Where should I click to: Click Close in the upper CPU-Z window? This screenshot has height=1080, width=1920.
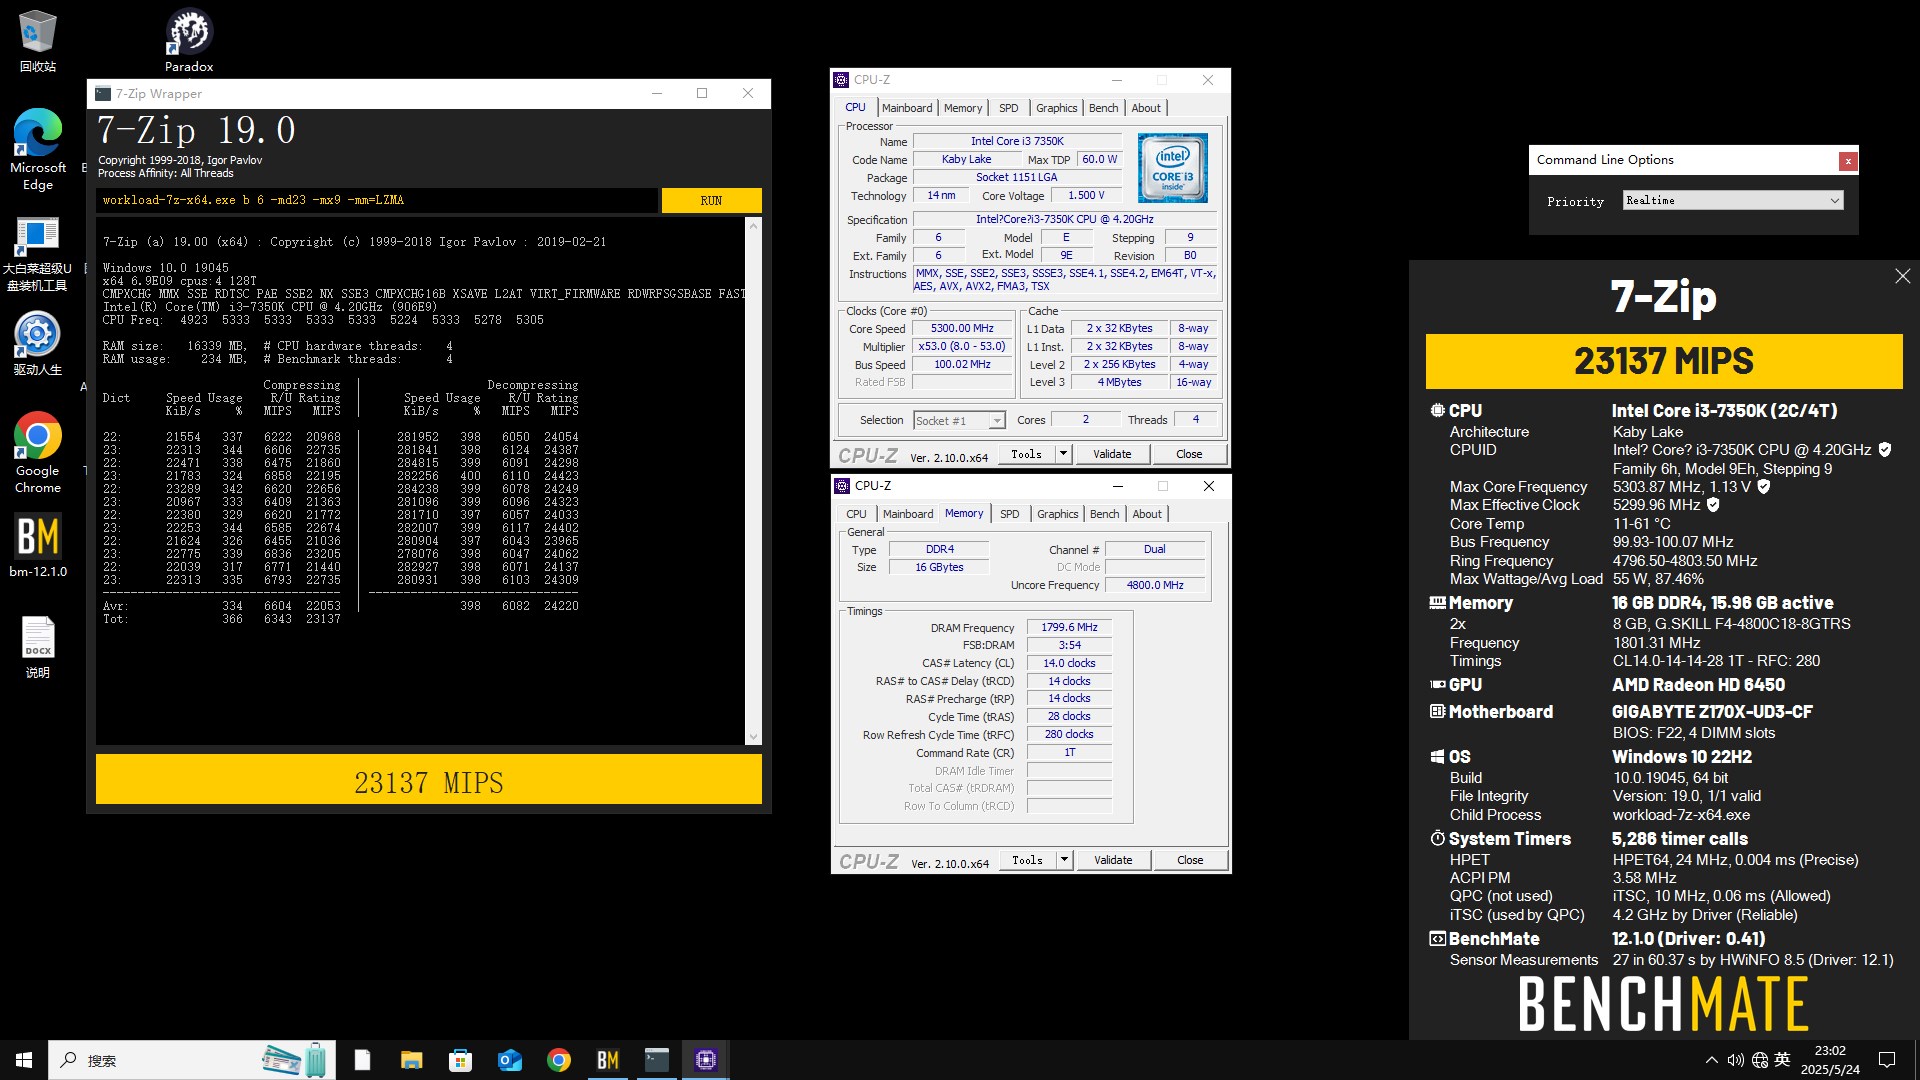tap(1189, 454)
